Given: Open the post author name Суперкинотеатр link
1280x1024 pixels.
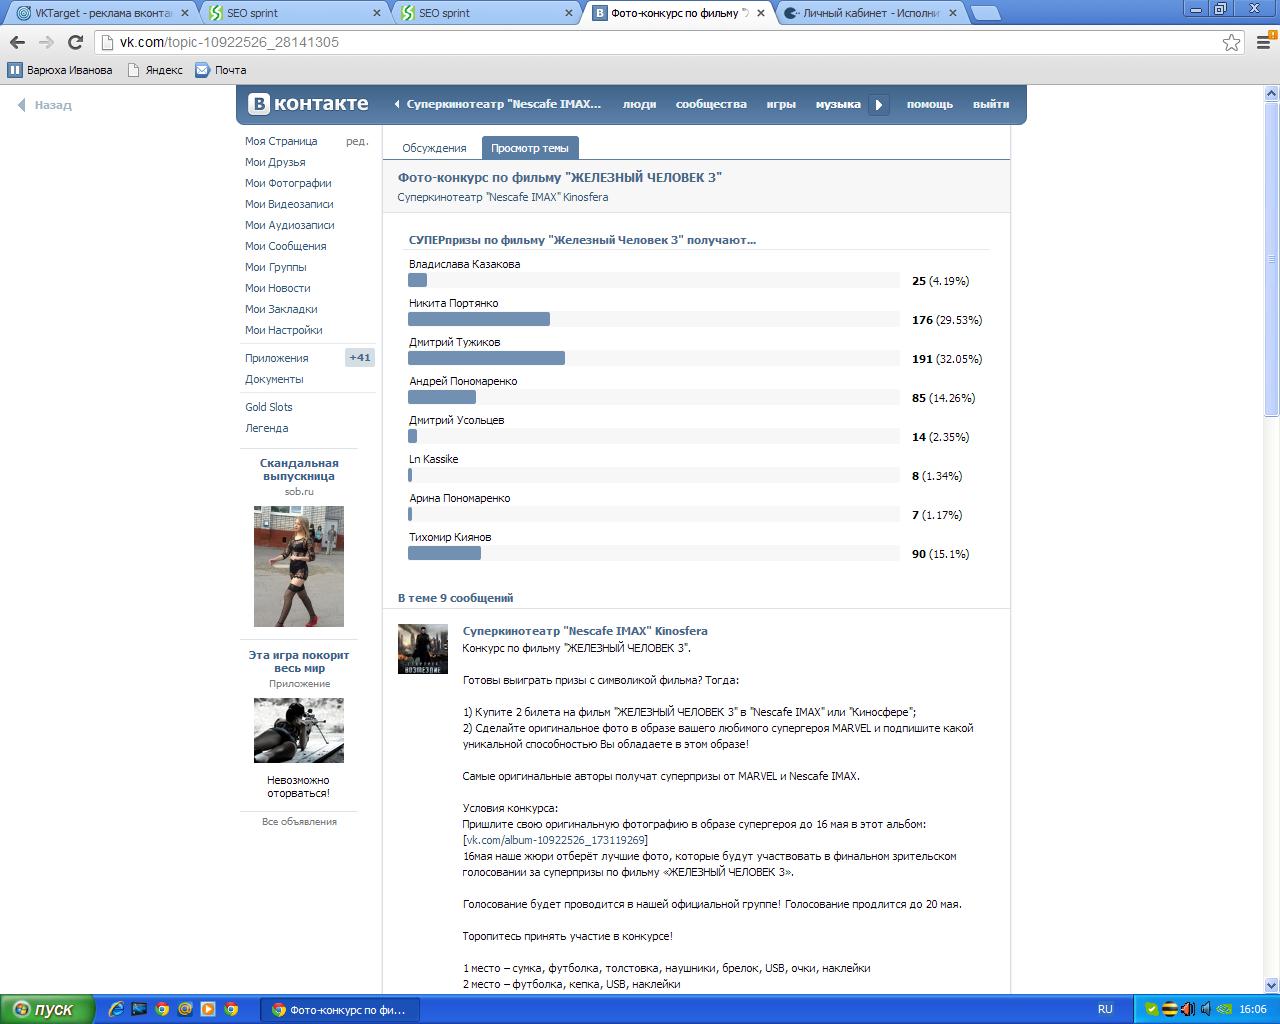Looking at the screenshot, I should click(585, 631).
